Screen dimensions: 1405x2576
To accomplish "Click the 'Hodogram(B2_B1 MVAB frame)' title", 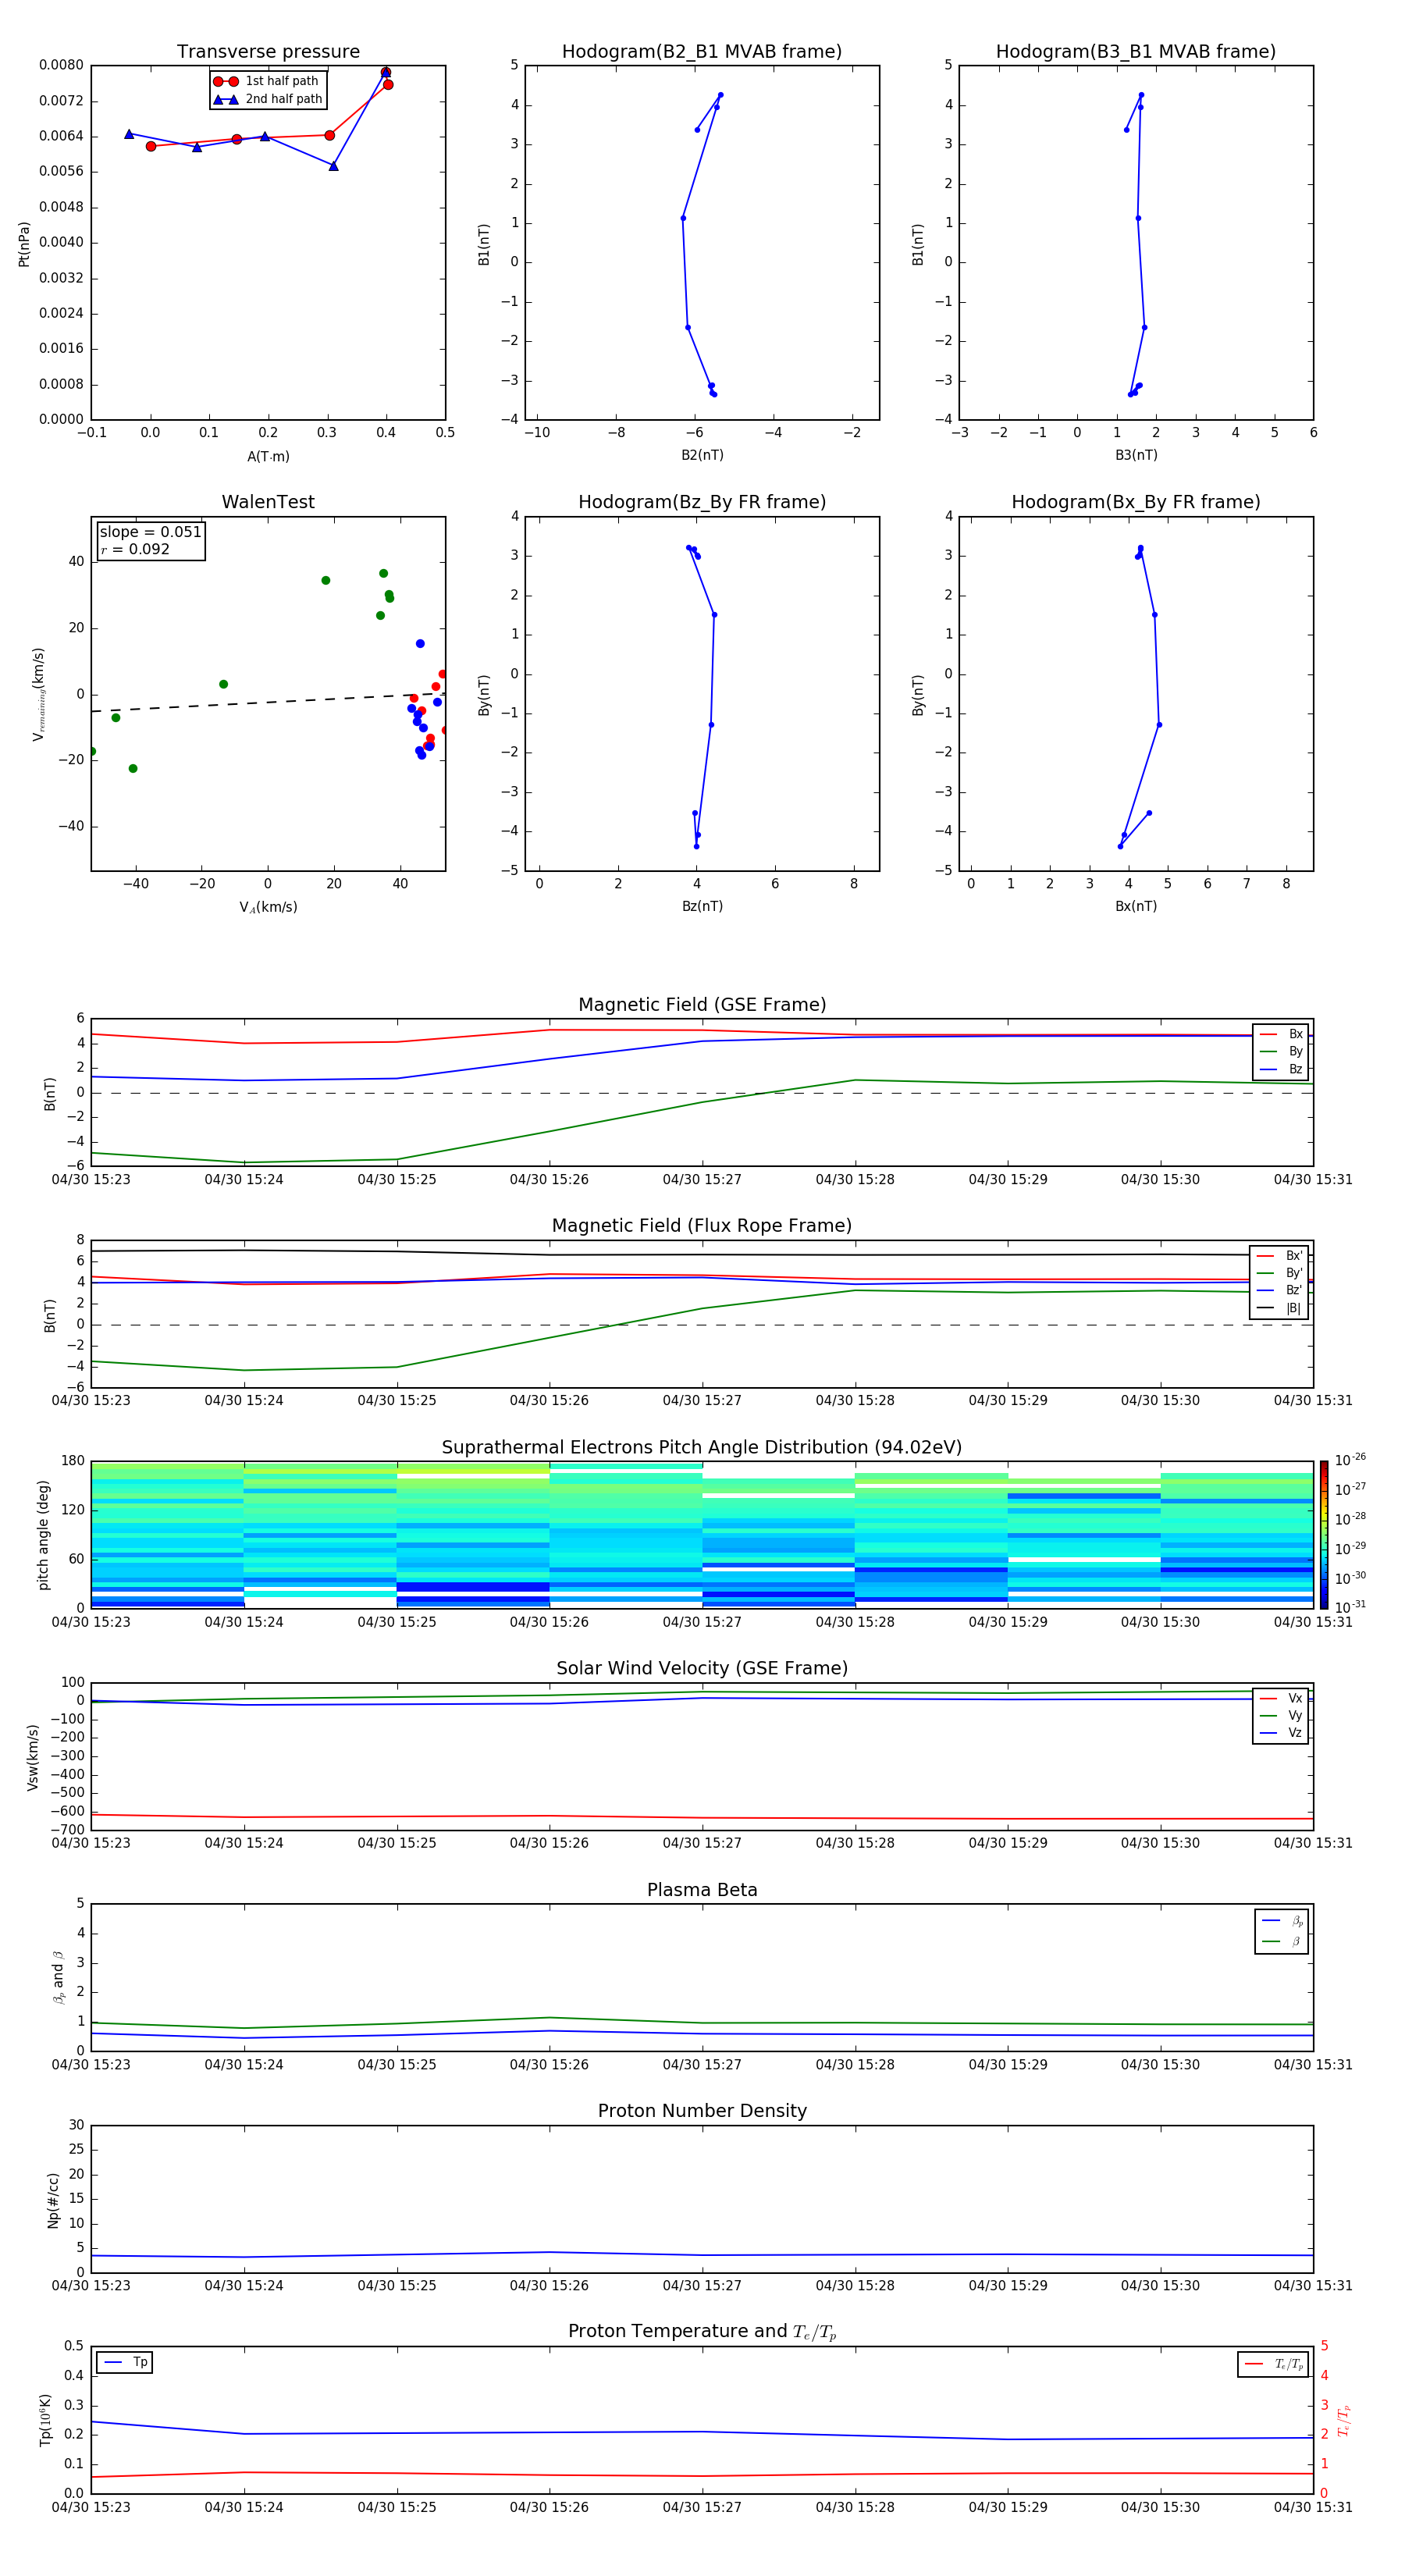I will (x=702, y=51).
